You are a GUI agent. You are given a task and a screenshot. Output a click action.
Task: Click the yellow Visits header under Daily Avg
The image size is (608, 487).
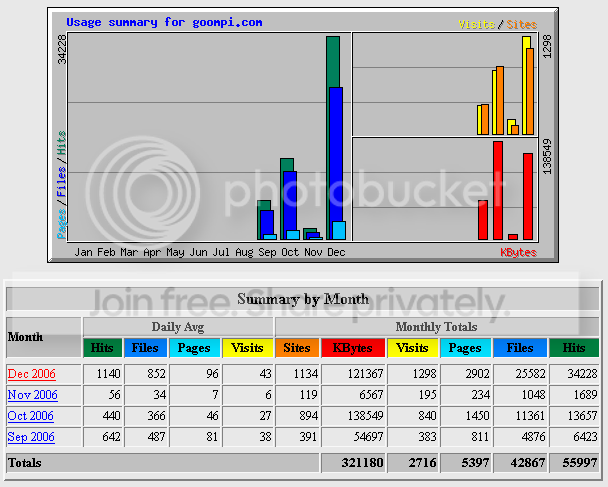[247, 348]
